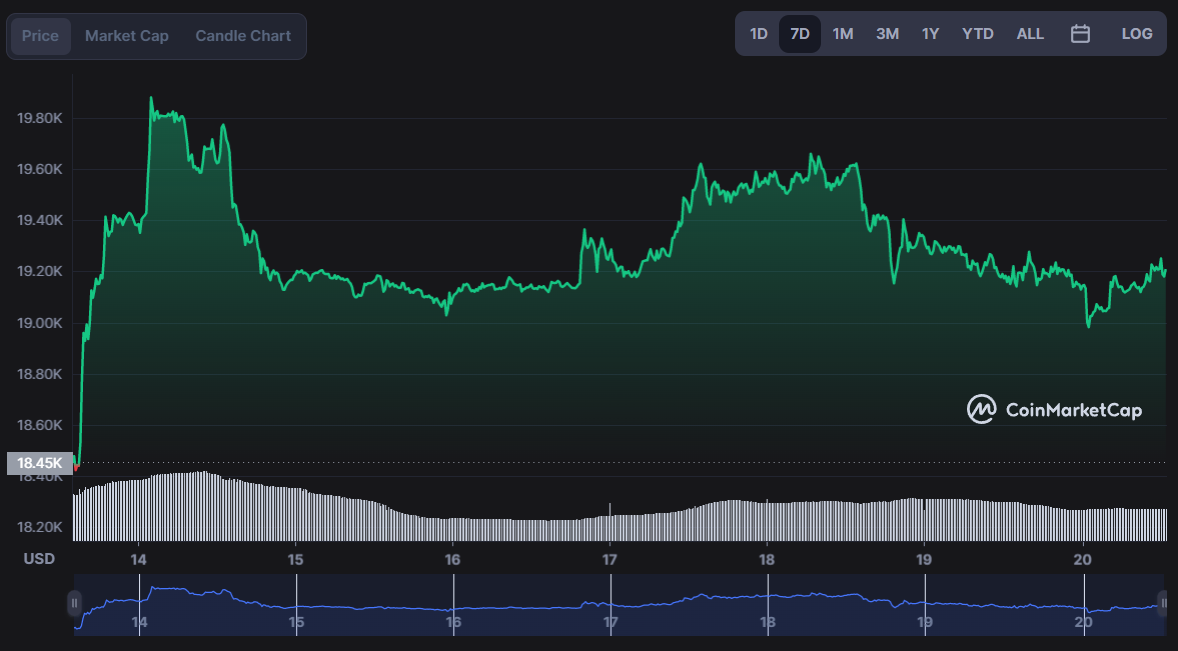
Task: Open the calendar date range picker
Action: point(1080,34)
